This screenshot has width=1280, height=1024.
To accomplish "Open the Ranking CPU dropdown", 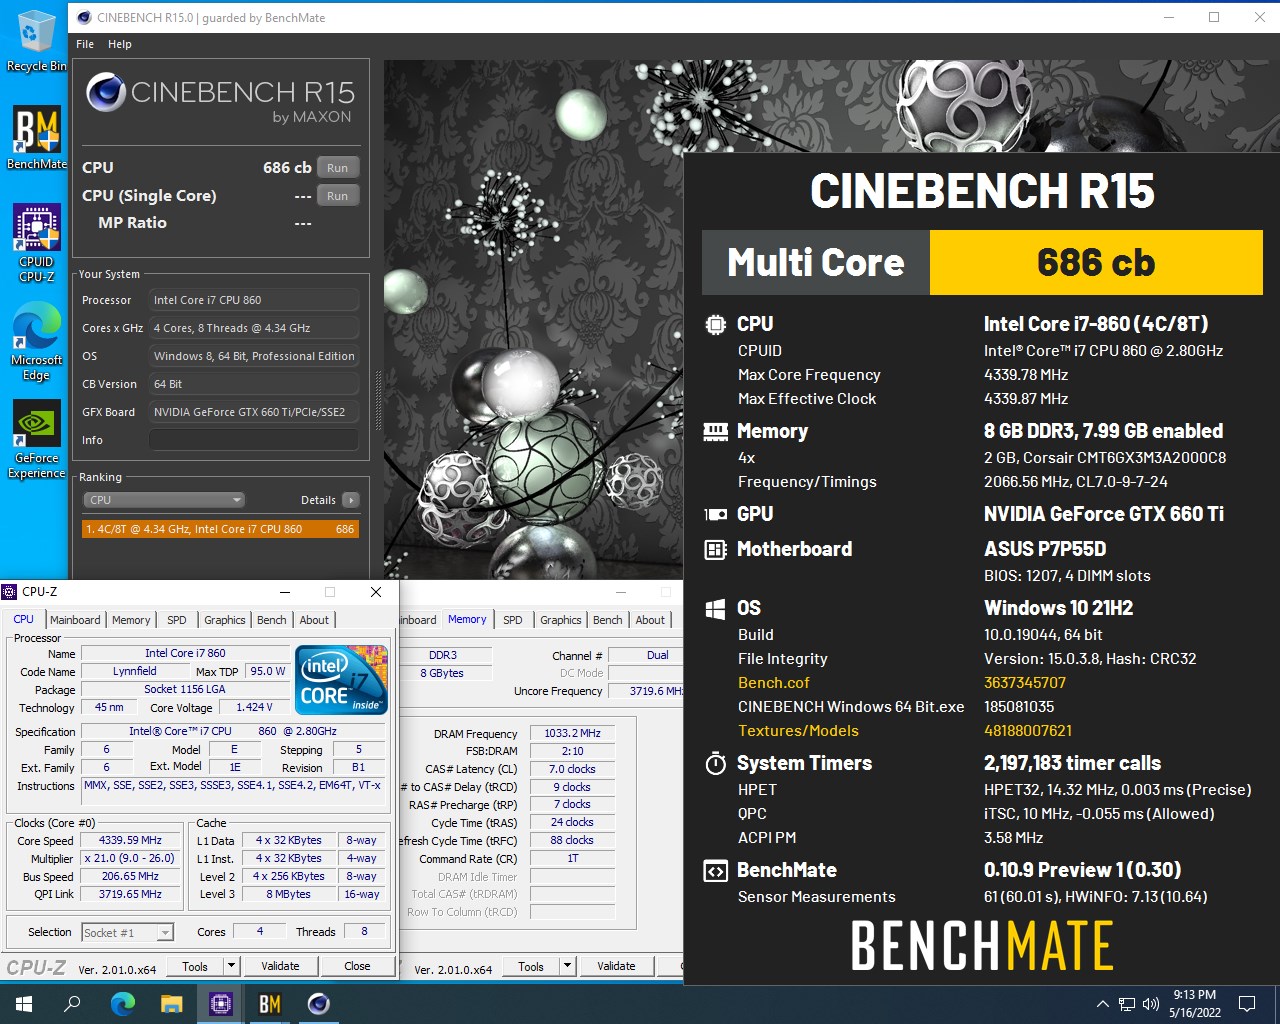I will tap(164, 500).
